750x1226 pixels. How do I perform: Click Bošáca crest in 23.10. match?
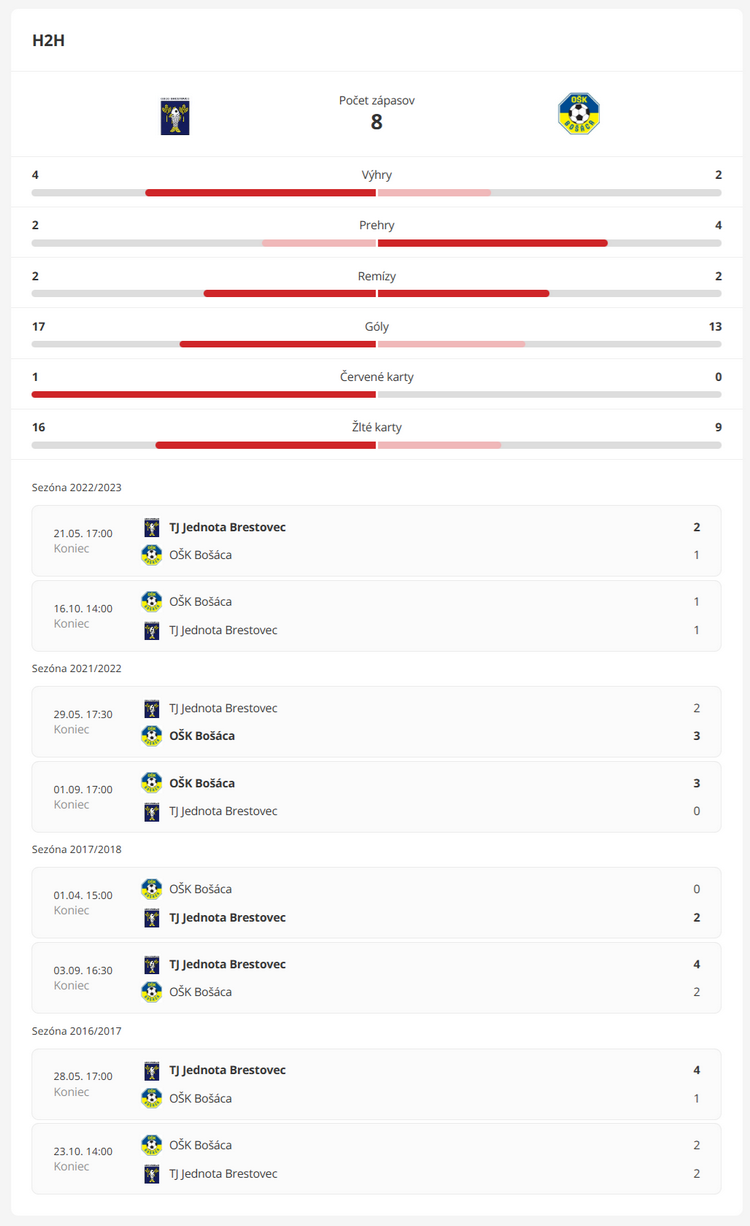coord(152,1145)
